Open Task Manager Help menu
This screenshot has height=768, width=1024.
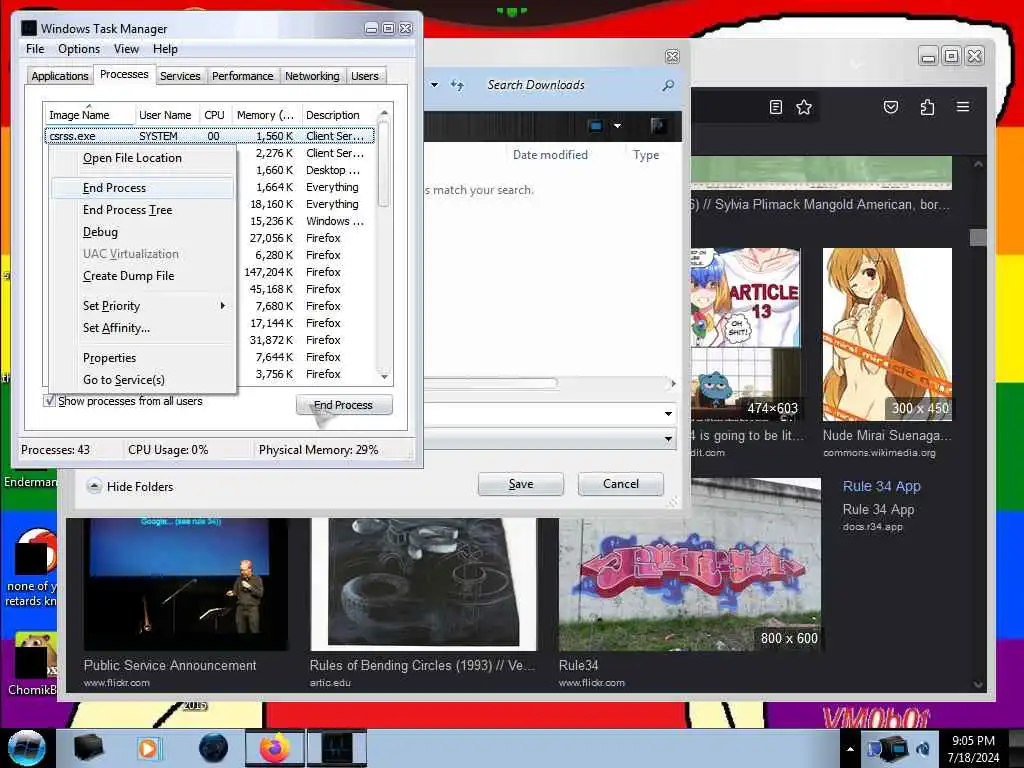click(x=165, y=49)
